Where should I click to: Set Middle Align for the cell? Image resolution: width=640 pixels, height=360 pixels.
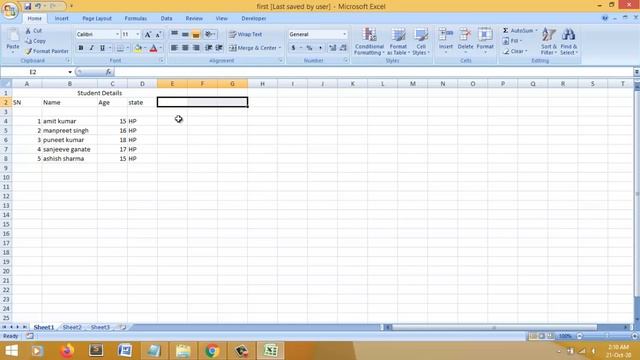tap(185, 35)
